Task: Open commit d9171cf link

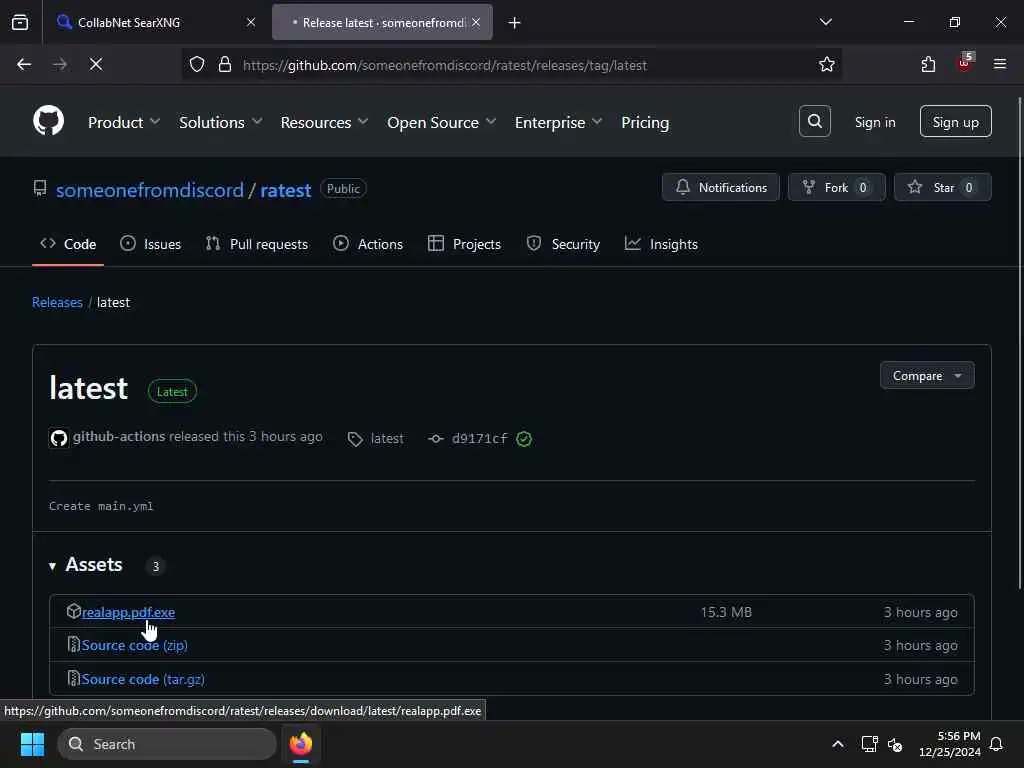Action: [479, 439]
